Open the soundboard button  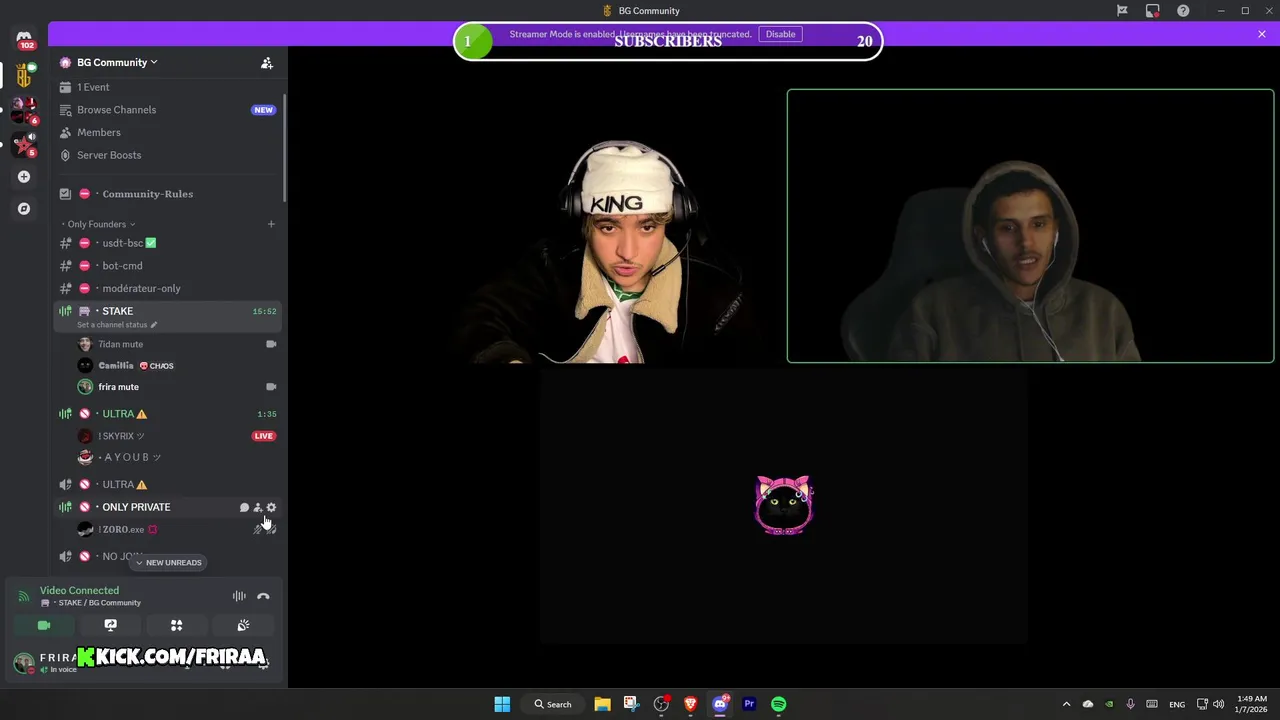(243, 625)
